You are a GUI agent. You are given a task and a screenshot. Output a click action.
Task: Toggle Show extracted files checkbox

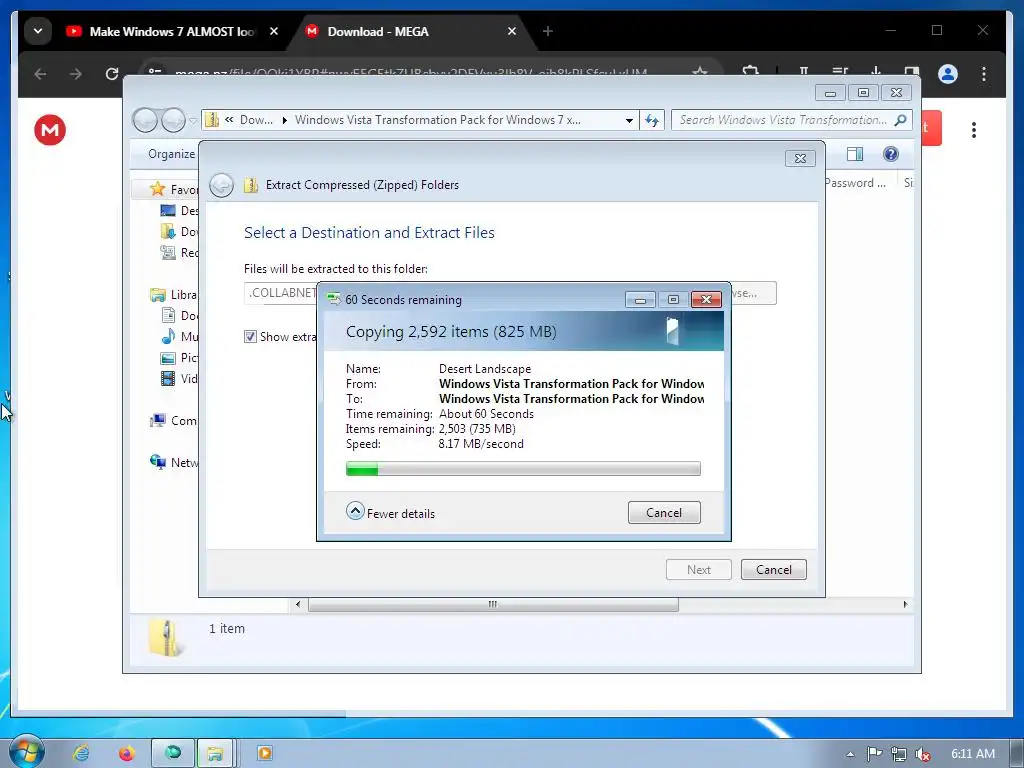[x=250, y=336]
